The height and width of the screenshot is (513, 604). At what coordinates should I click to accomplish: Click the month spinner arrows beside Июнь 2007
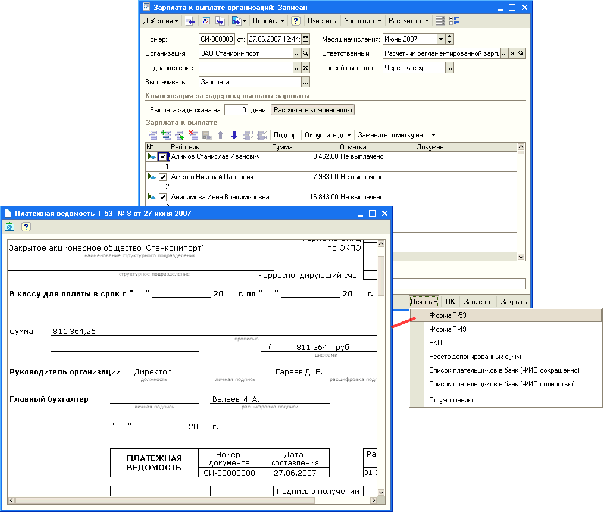click(449, 39)
